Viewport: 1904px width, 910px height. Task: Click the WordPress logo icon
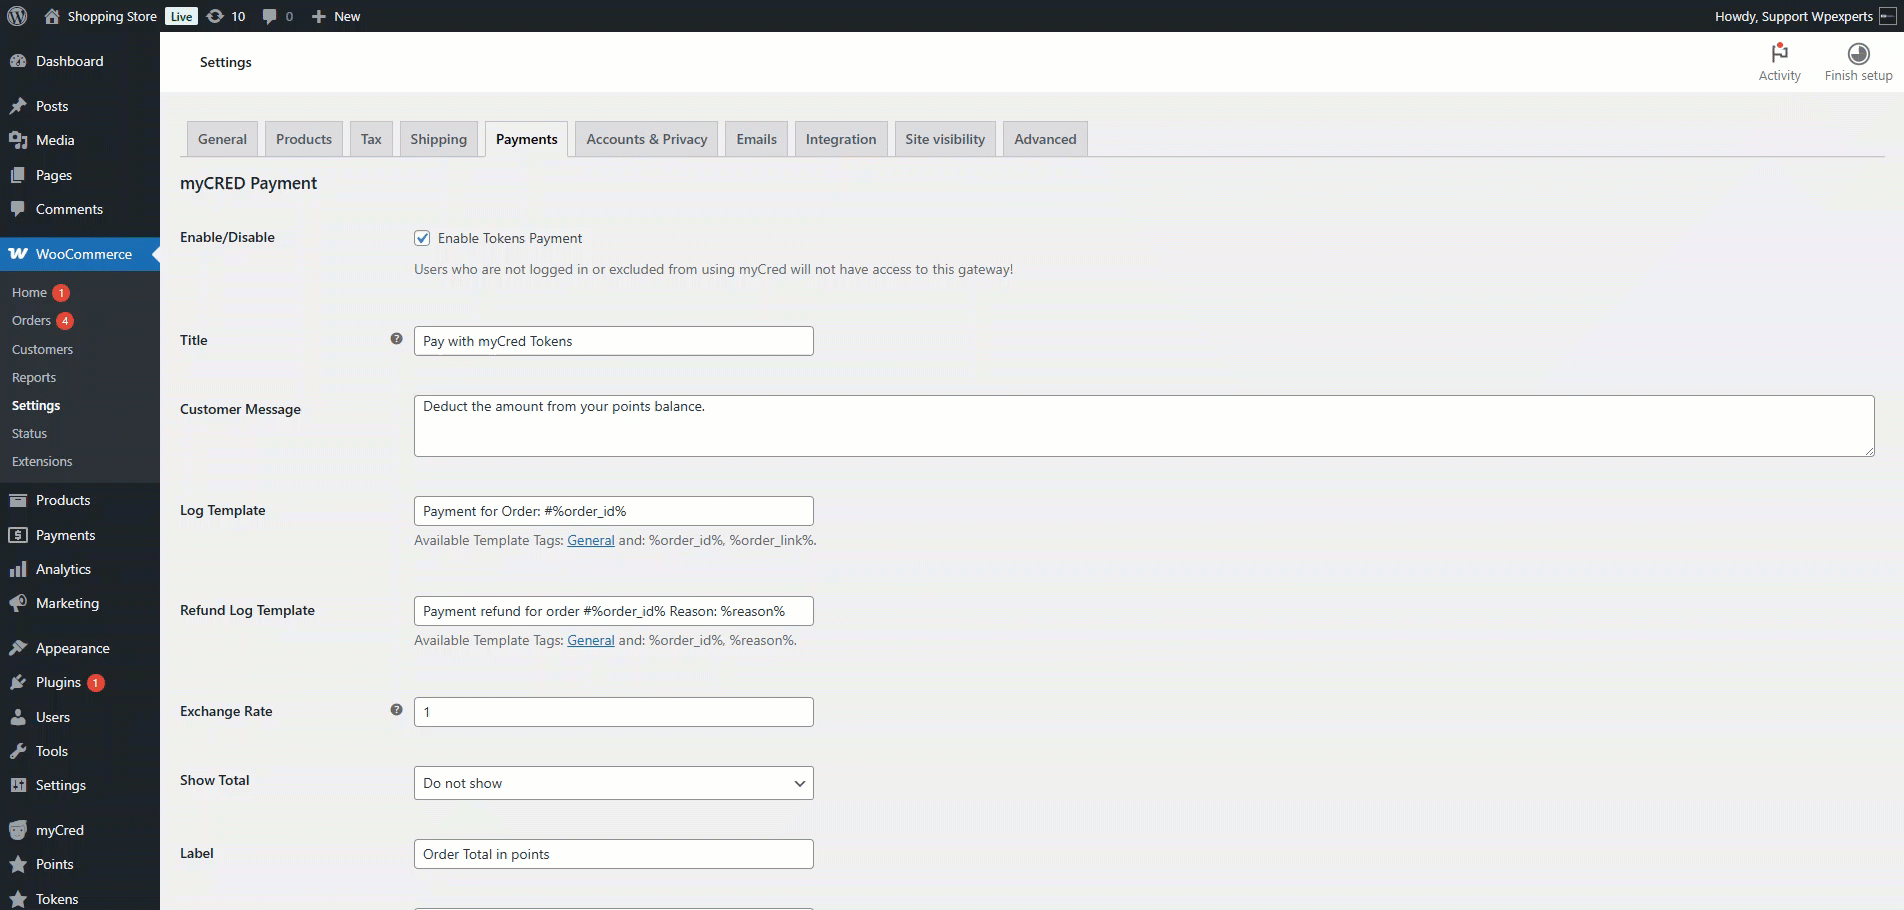(x=17, y=16)
